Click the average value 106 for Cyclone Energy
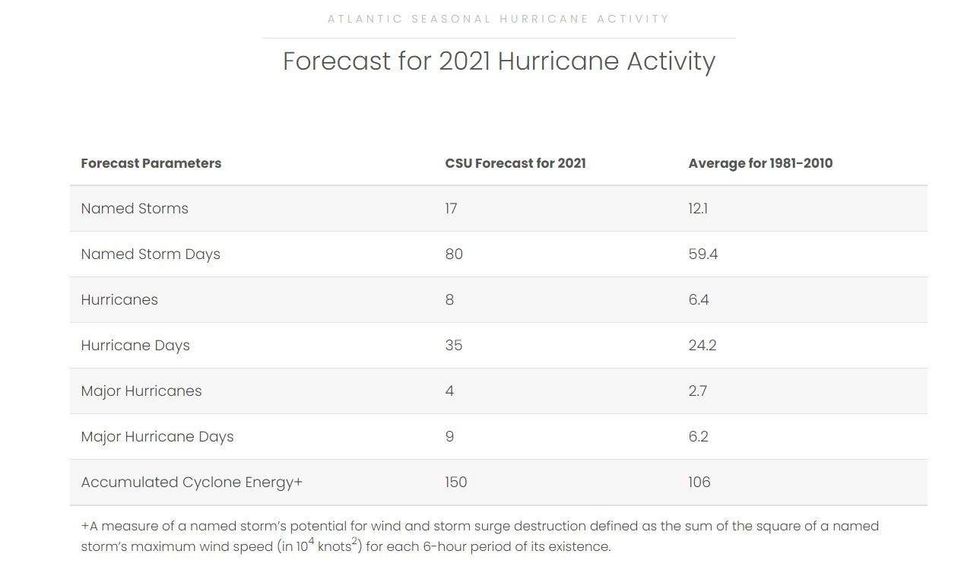This screenshot has width=980, height=572. click(x=699, y=482)
